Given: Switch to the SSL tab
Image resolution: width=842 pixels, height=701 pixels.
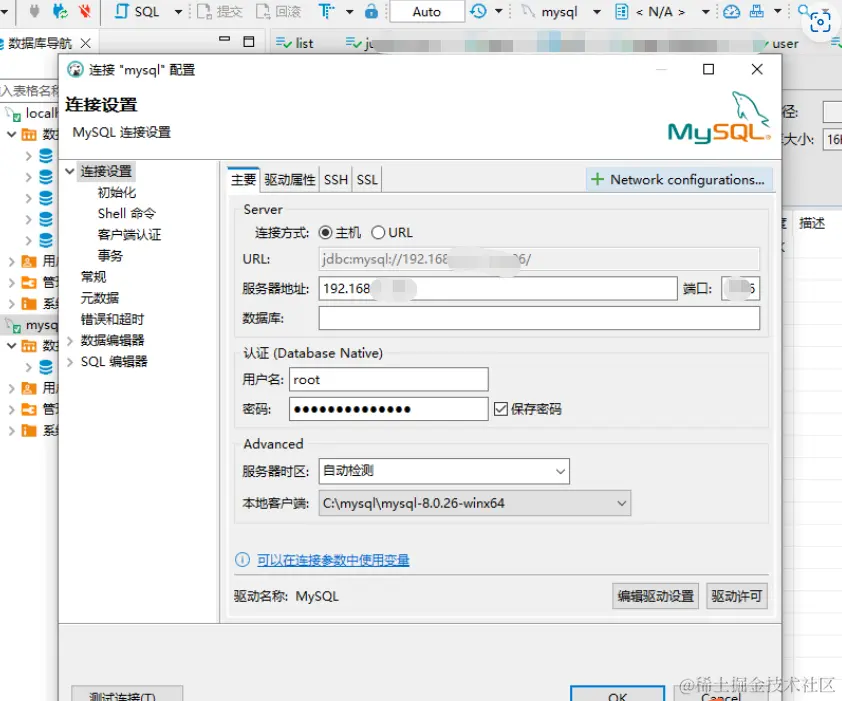Looking at the screenshot, I should pyautogui.click(x=367, y=179).
